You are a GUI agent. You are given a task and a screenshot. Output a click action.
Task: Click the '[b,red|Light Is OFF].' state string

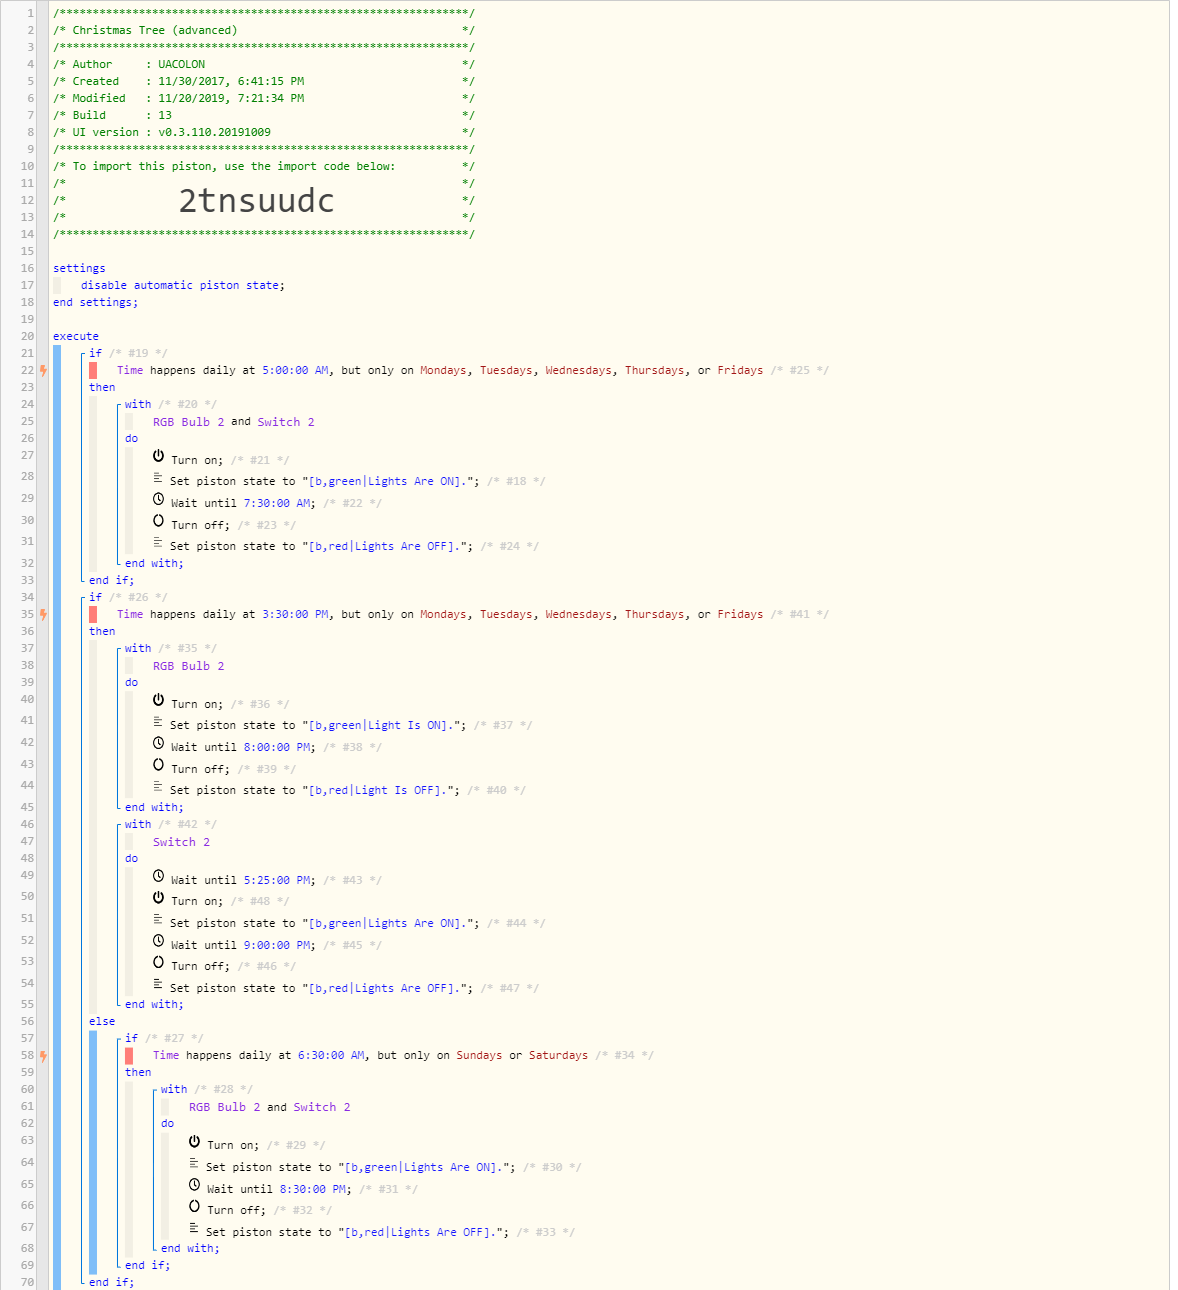pyautogui.click(x=380, y=790)
